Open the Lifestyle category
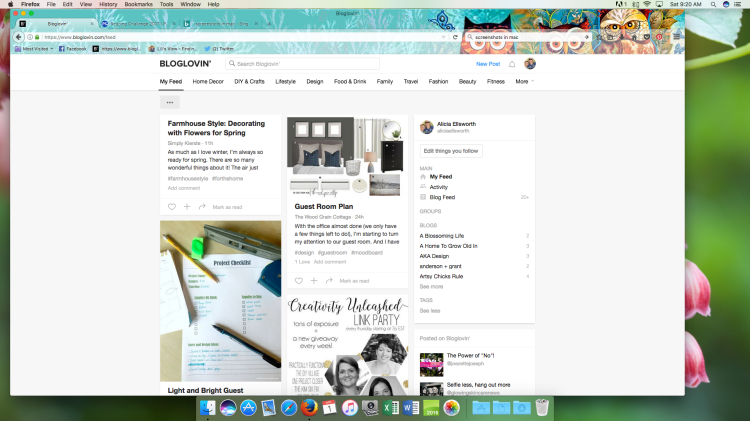 286,82
